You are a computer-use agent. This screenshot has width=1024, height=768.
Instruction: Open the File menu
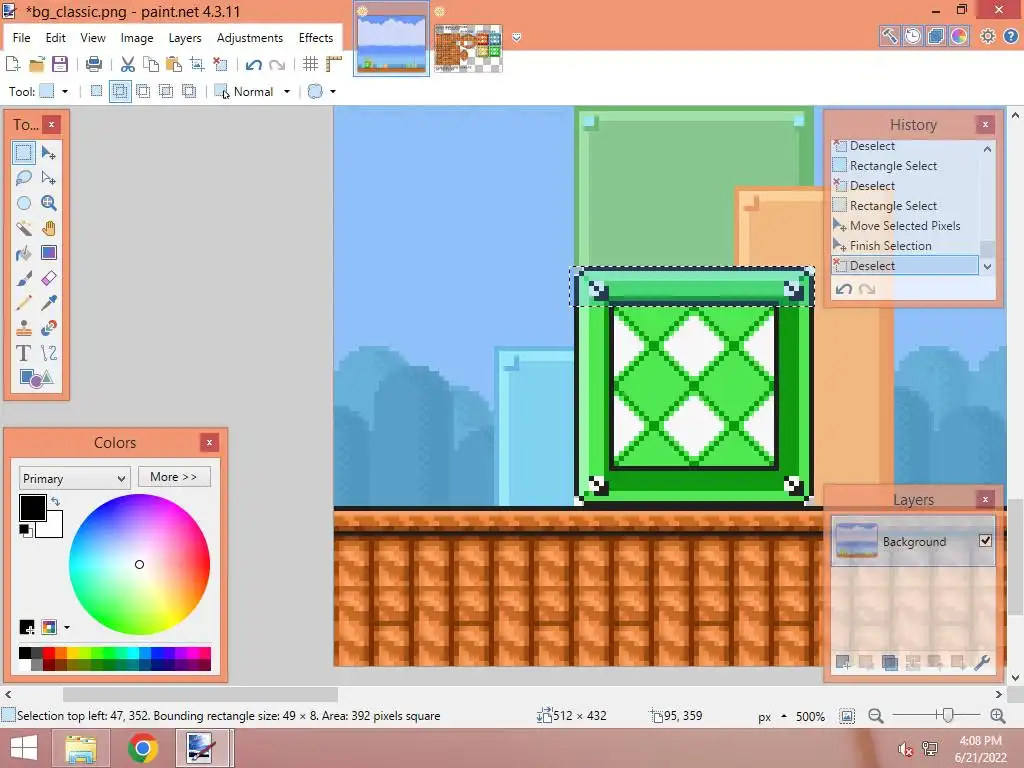pyautogui.click(x=22, y=38)
